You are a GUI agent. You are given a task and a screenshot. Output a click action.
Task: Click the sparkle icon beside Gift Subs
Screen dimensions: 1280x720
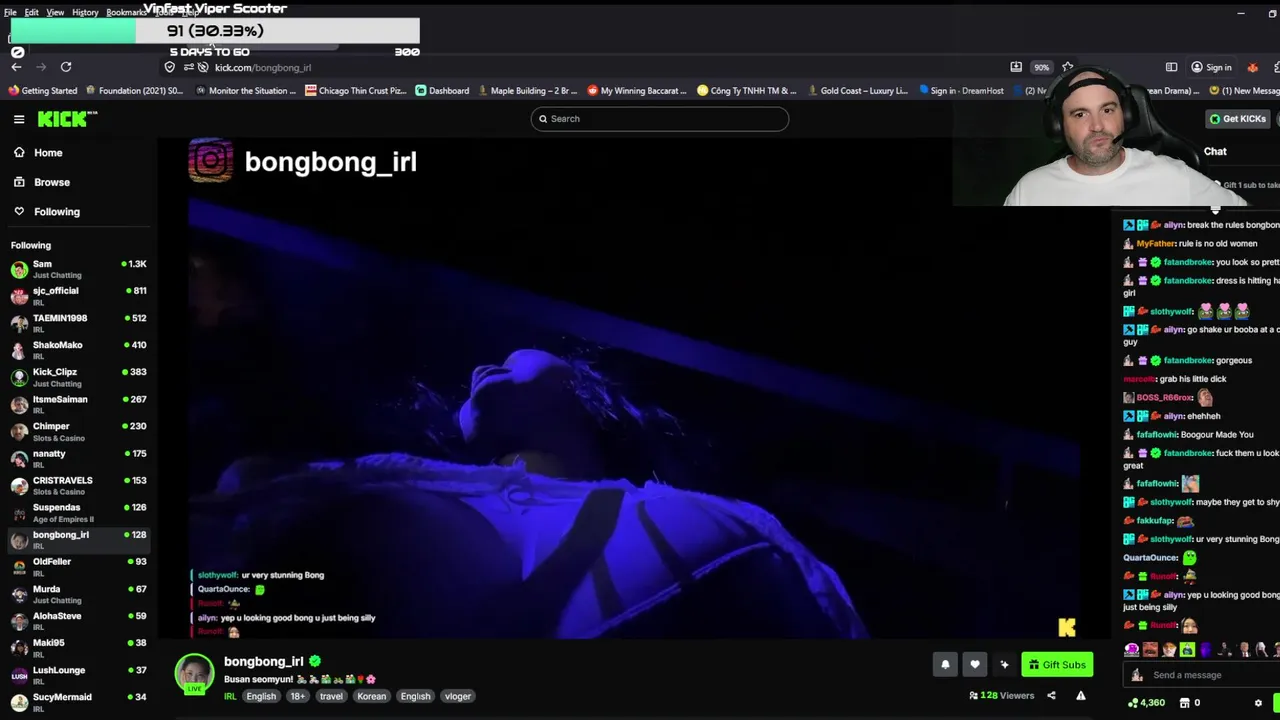click(1004, 664)
